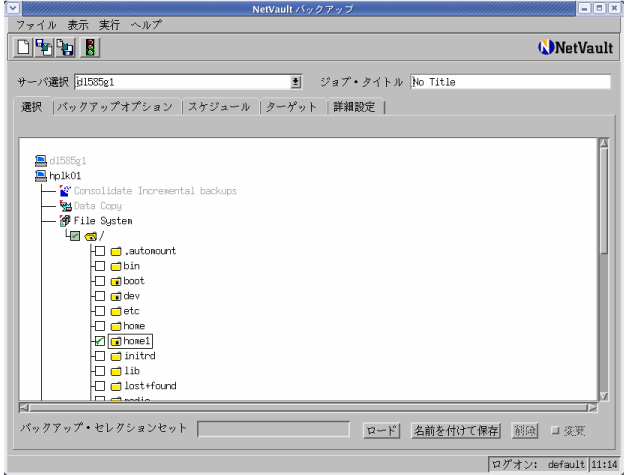Viewport: 625px width, 475px height.
Task: Click the dl585g1 computer icon in tree
Action: (41, 161)
